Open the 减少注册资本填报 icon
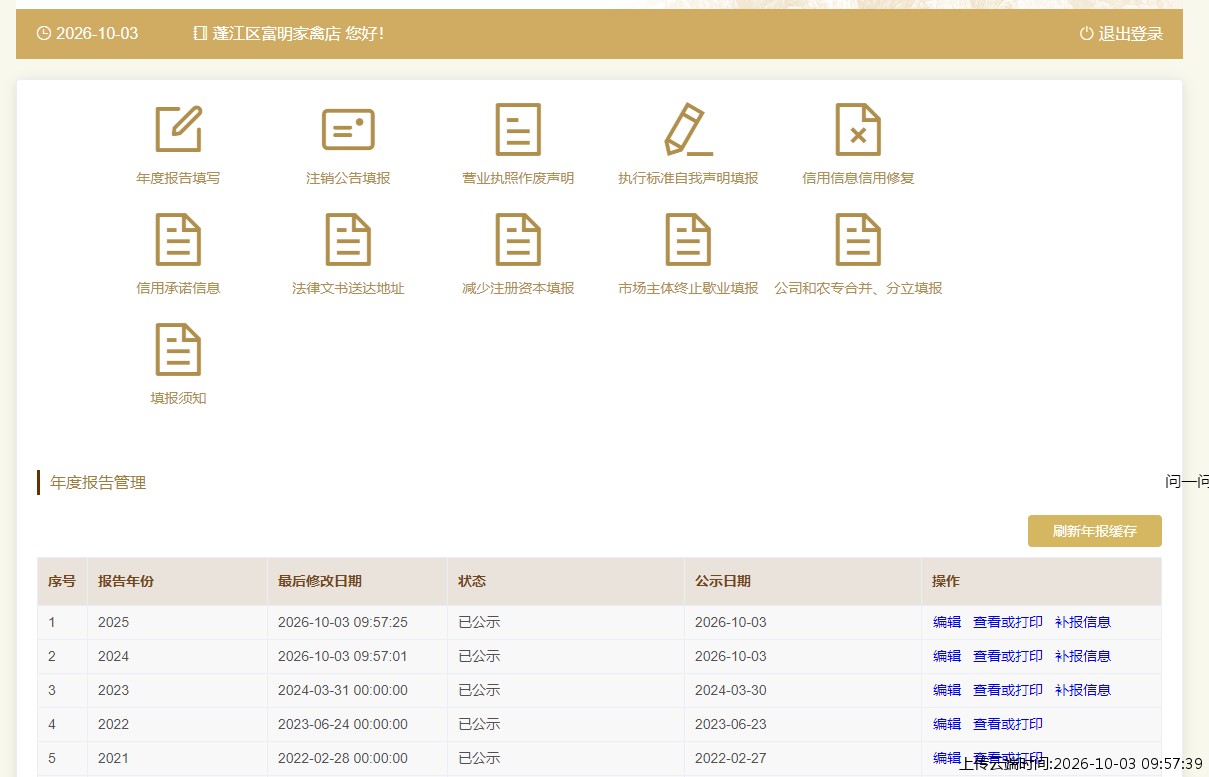Screen dimensions: 1209x777 pos(518,240)
